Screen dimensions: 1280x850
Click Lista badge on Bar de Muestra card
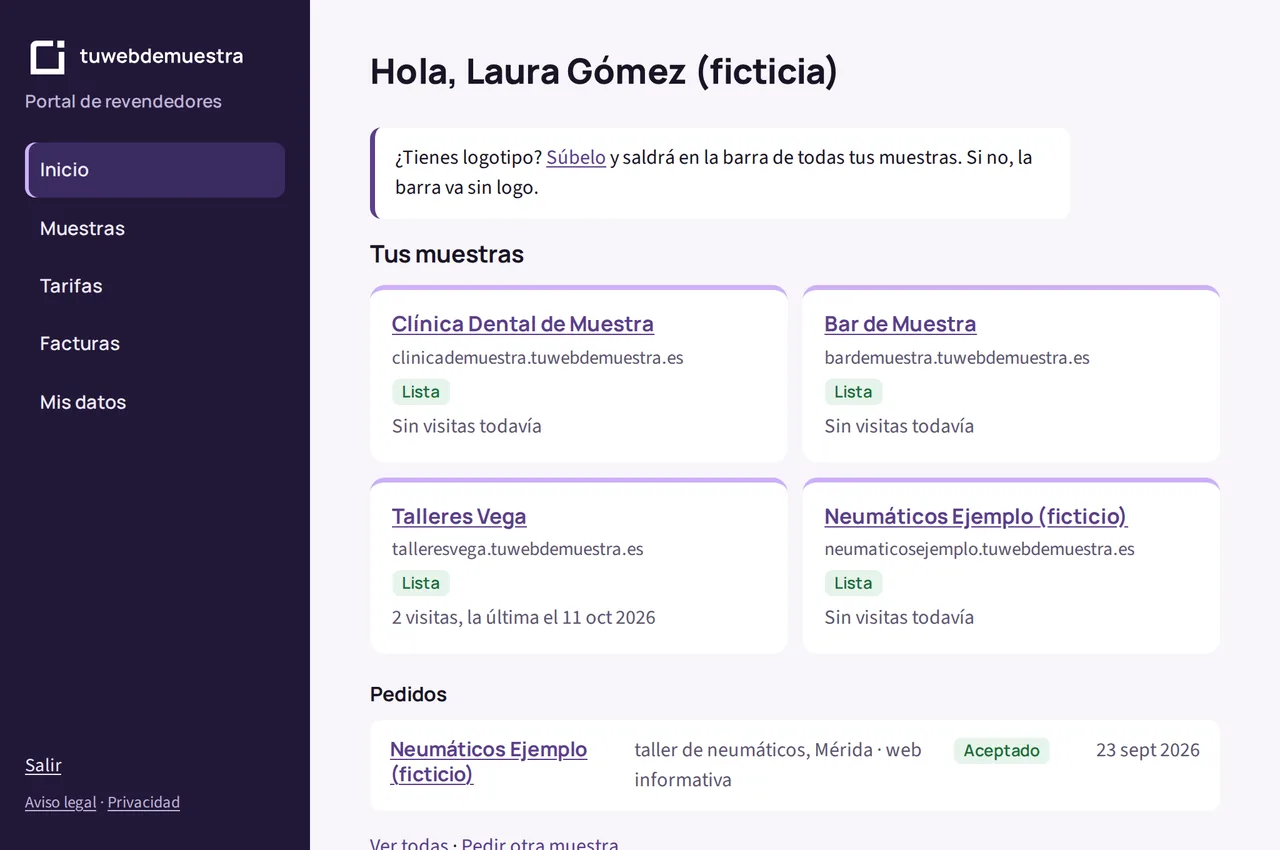pos(853,392)
